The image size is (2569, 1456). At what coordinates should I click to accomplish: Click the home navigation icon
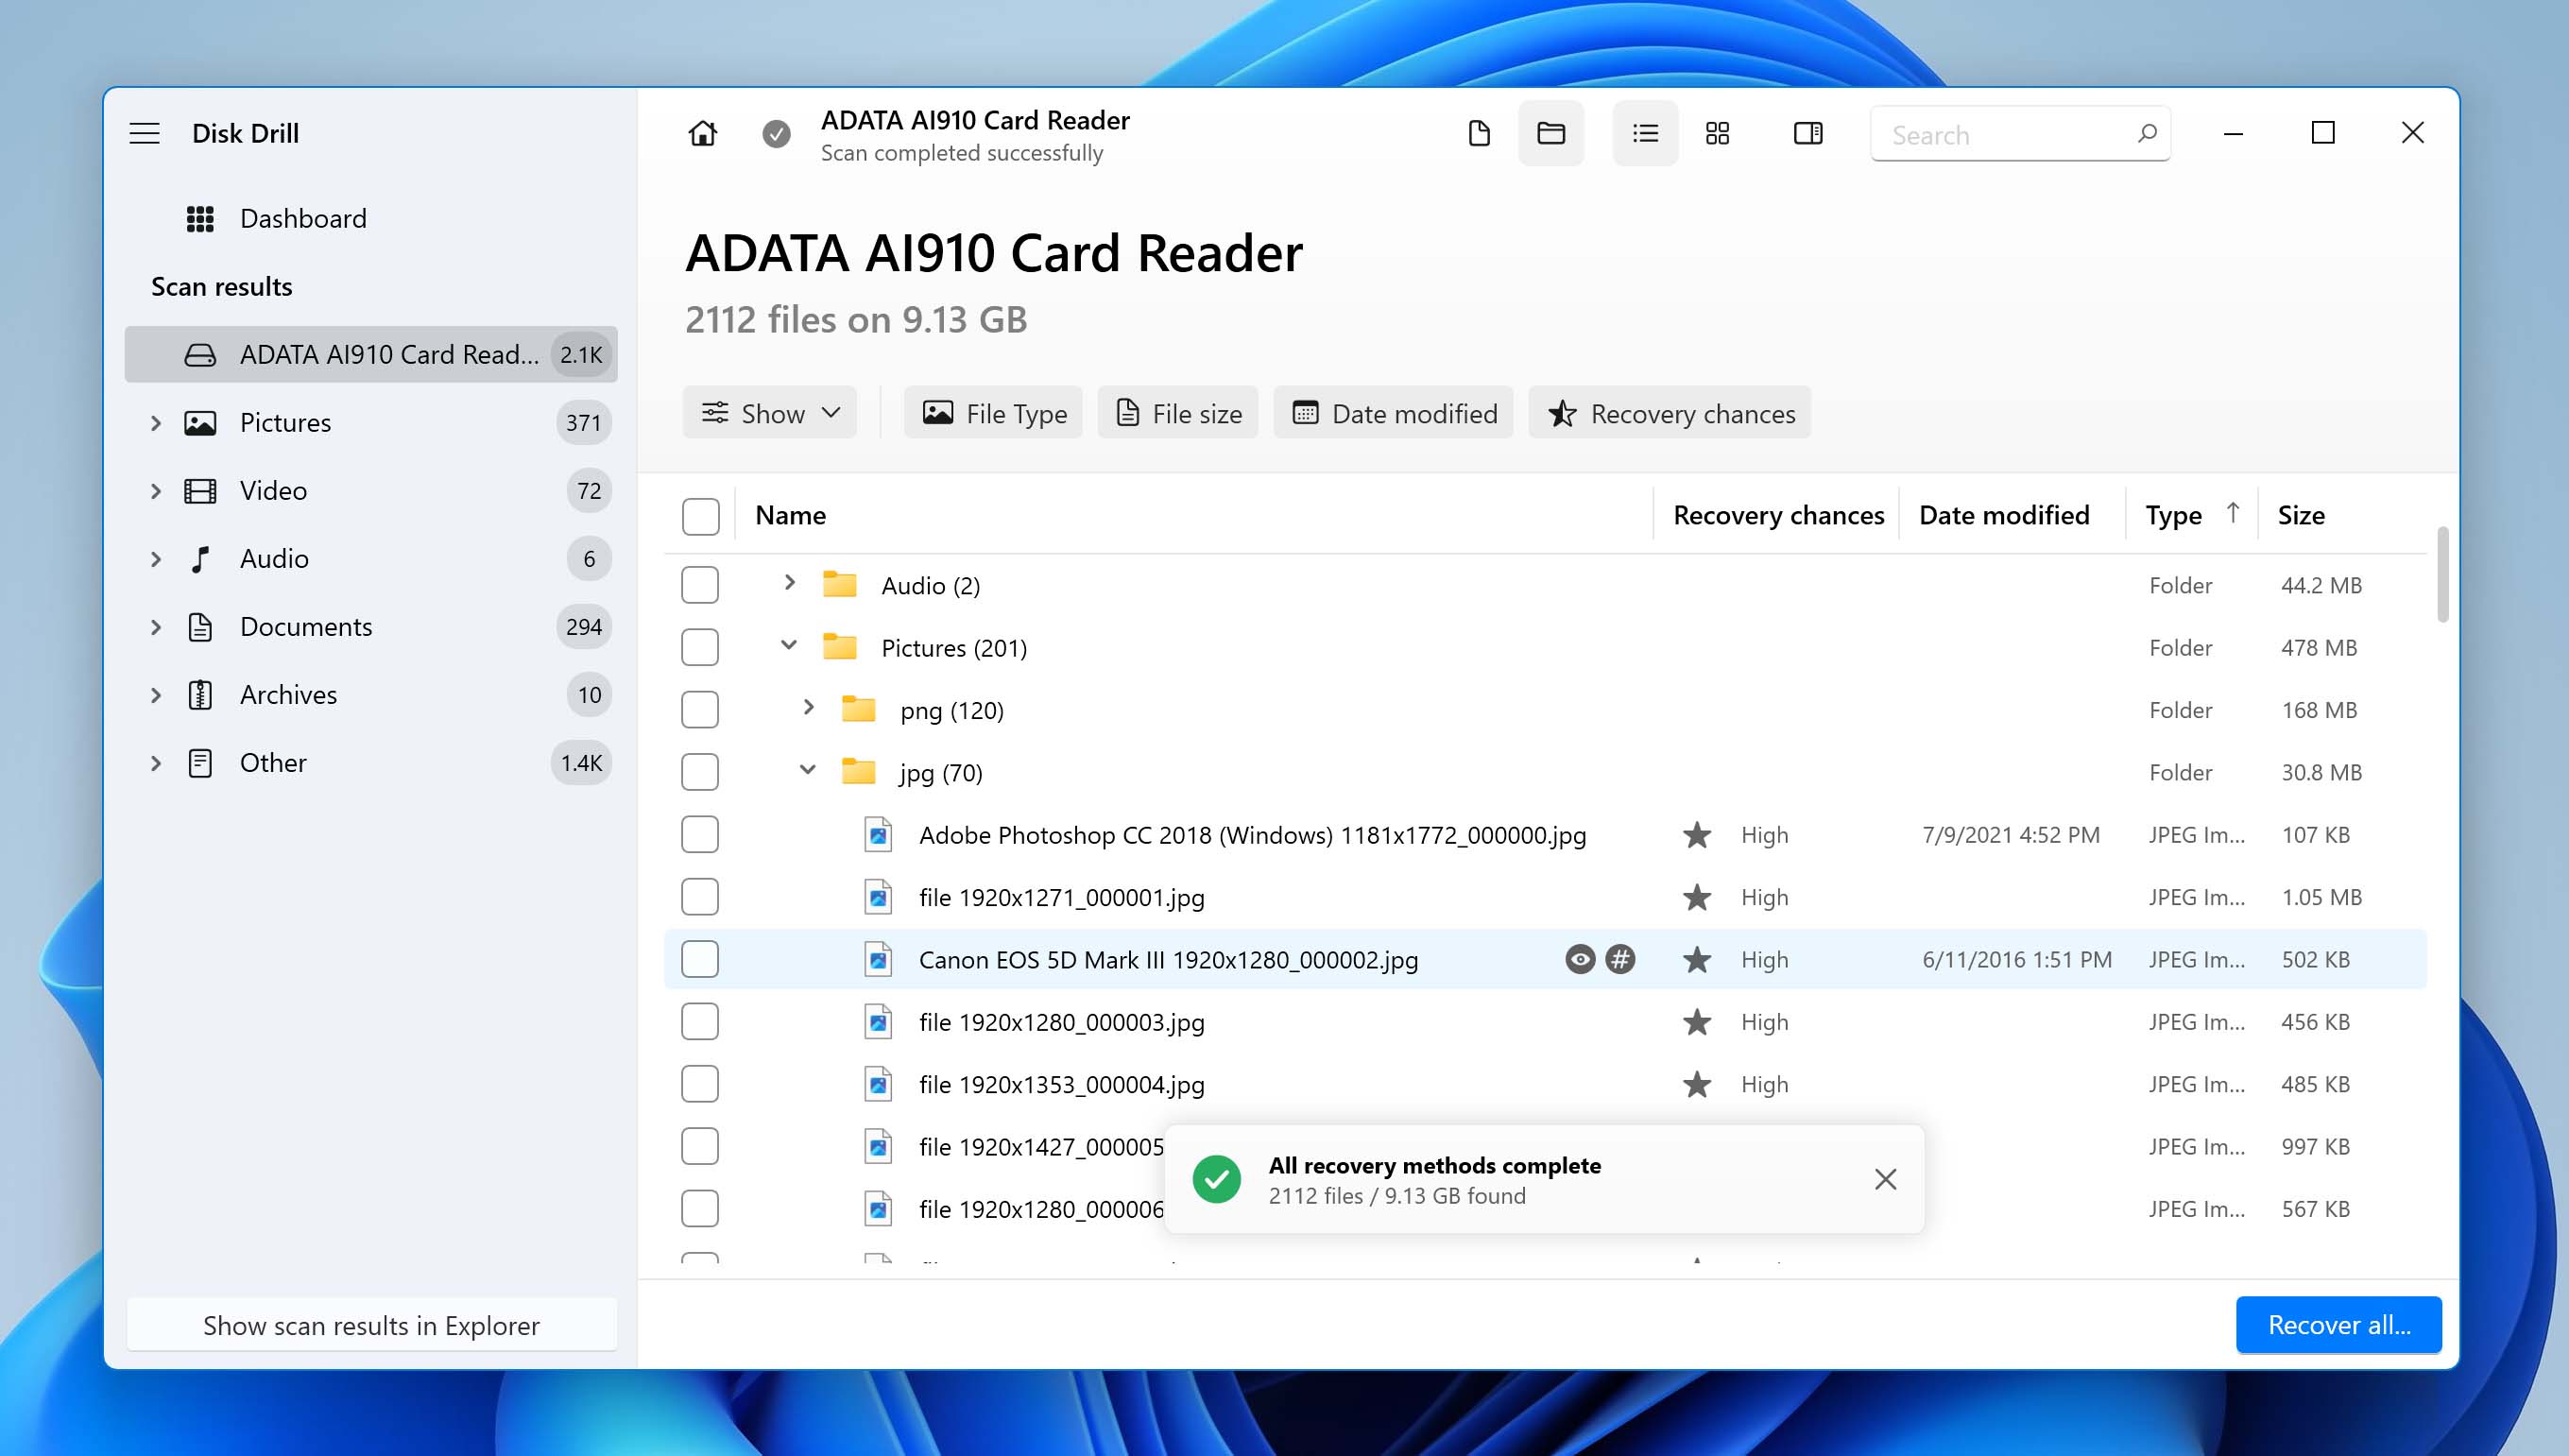click(702, 132)
